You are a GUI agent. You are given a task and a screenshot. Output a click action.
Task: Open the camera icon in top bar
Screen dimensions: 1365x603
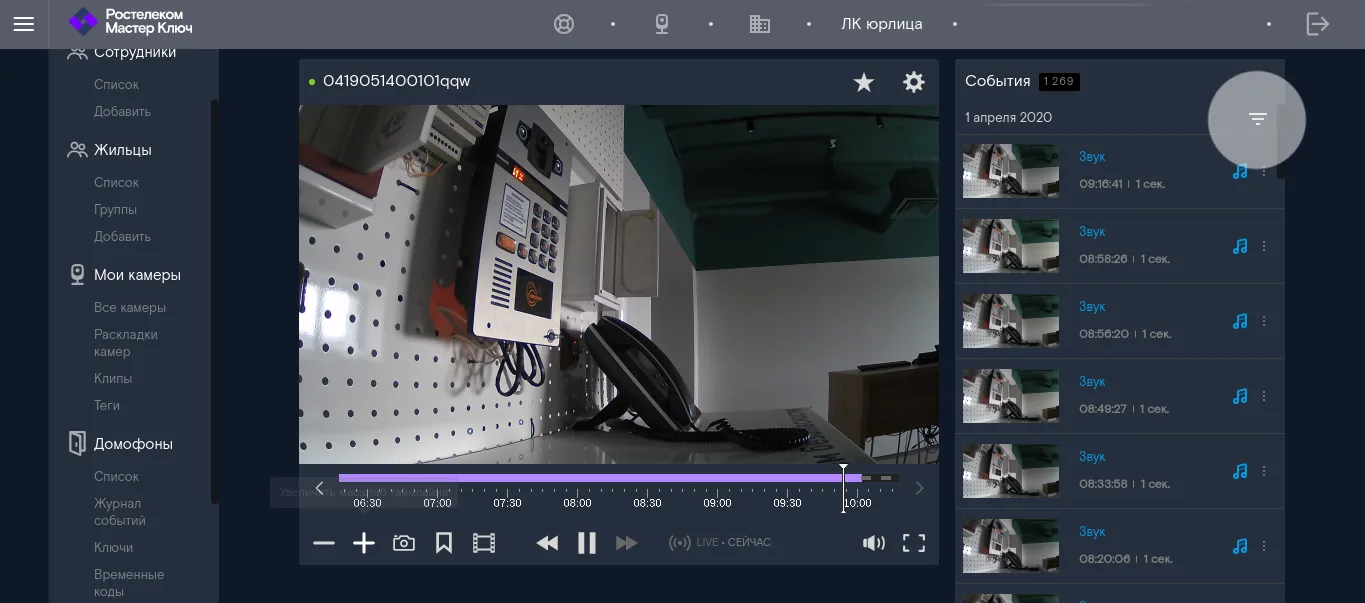click(x=662, y=24)
